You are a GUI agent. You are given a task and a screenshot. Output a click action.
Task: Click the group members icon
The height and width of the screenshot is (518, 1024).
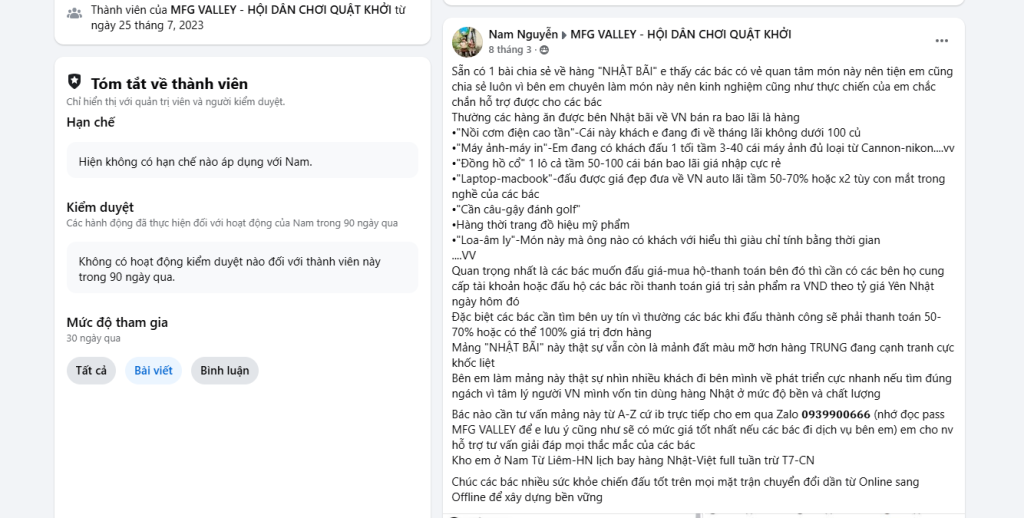pos(75,12)
